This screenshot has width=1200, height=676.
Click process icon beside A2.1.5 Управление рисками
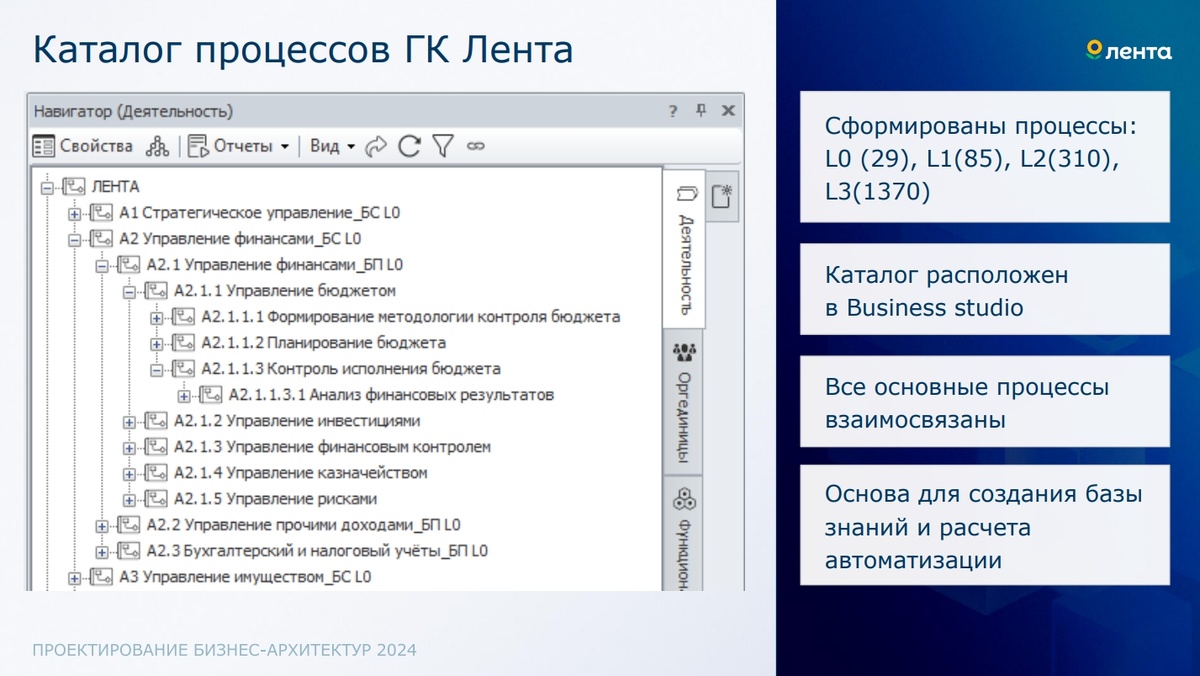coord(156,499)
